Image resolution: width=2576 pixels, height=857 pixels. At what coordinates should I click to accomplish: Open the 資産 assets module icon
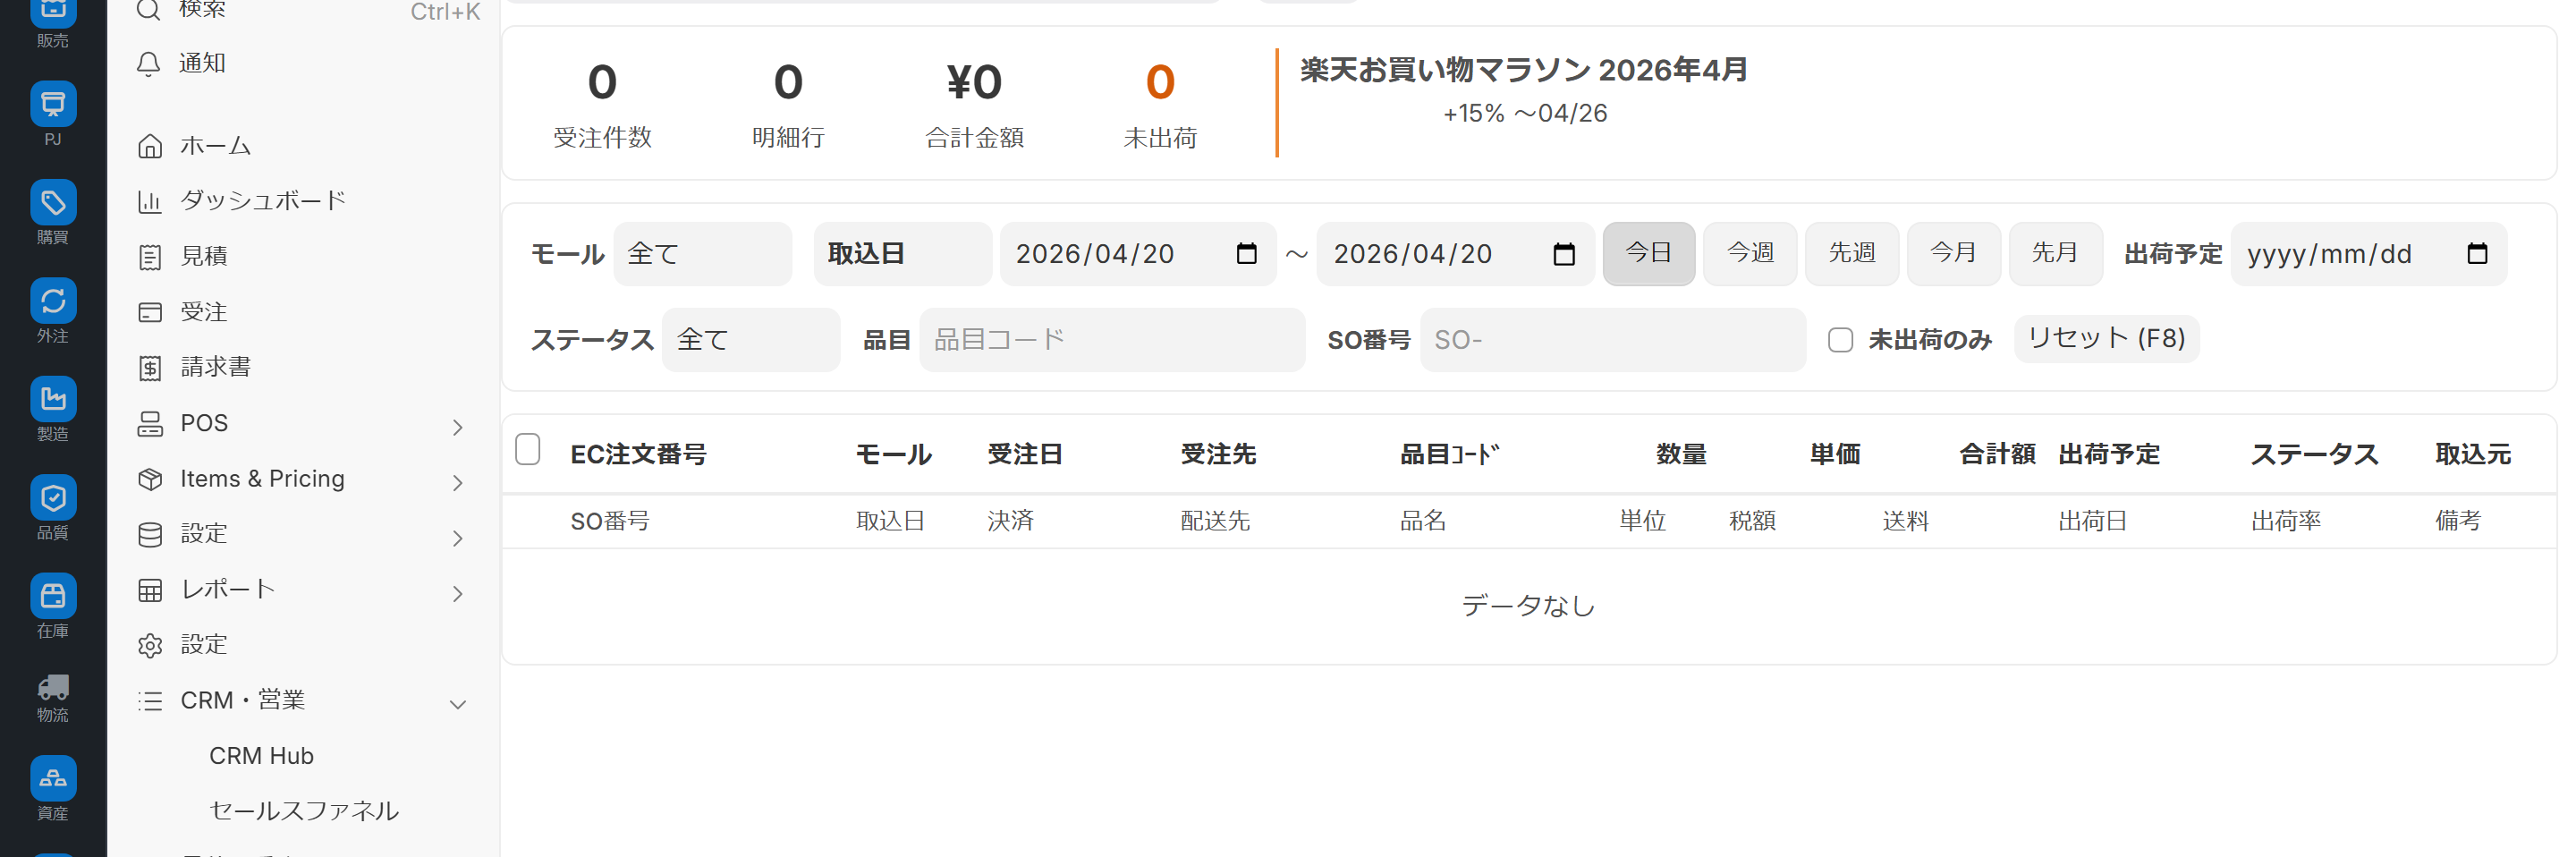[53, 778]
